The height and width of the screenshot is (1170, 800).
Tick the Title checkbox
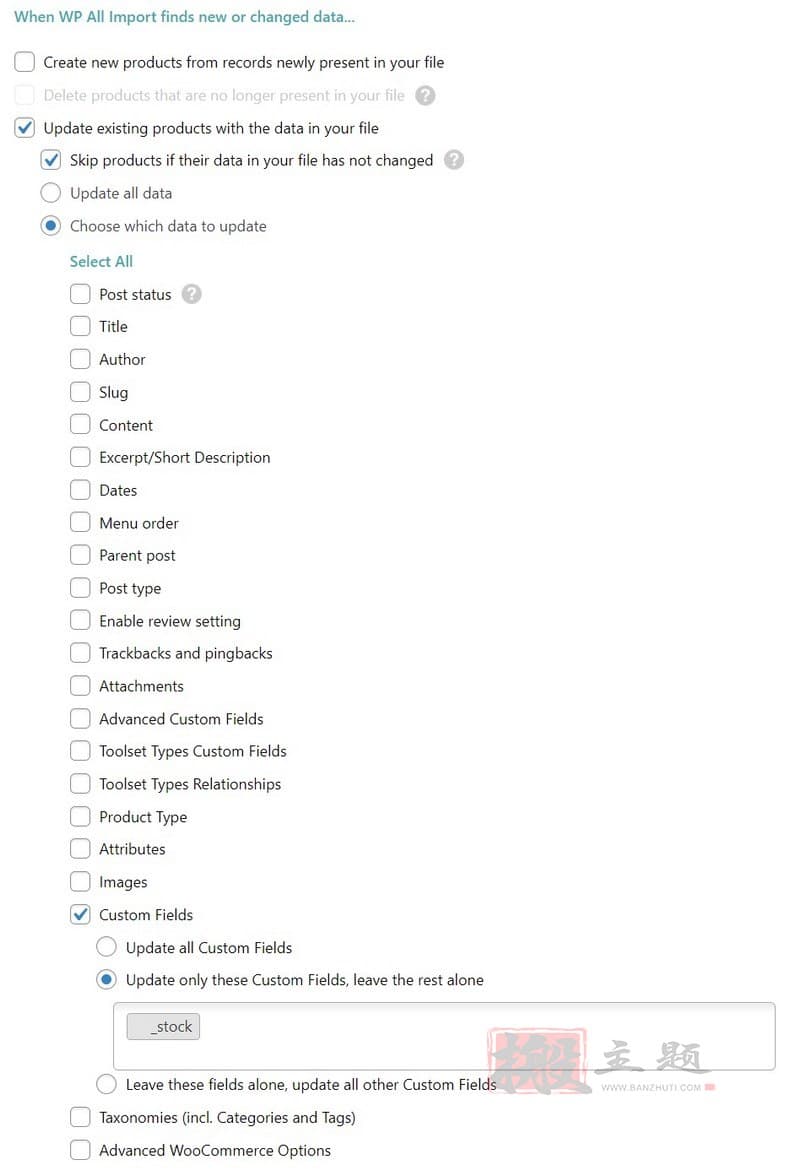click(x=80, y=327)
